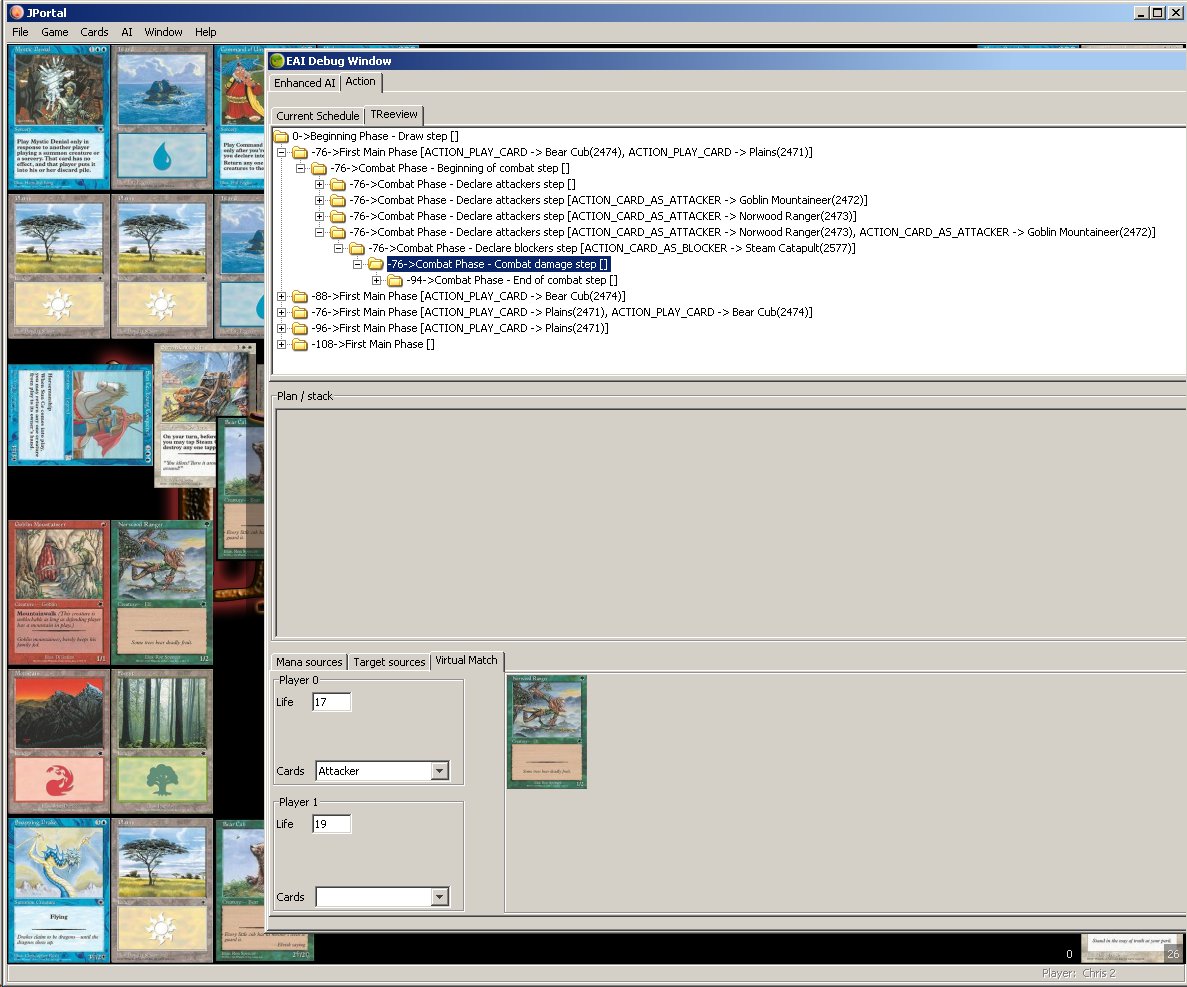
Task: Click folder icon of Declare blockers step row
Action: pos(357,248)
